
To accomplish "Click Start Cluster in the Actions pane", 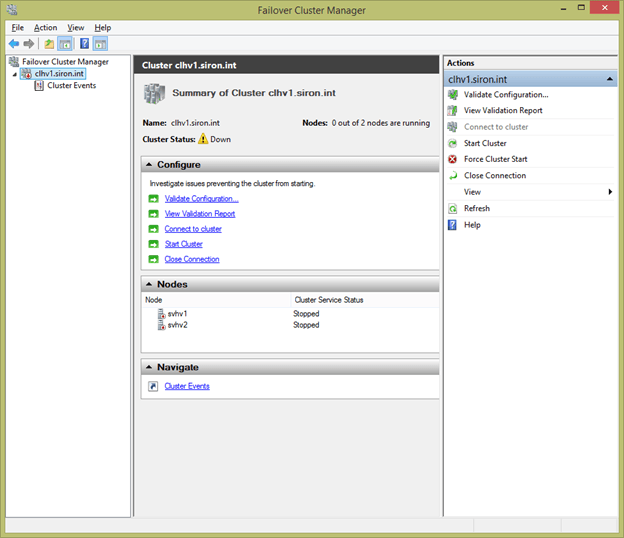I will click(x=485, y=143).
